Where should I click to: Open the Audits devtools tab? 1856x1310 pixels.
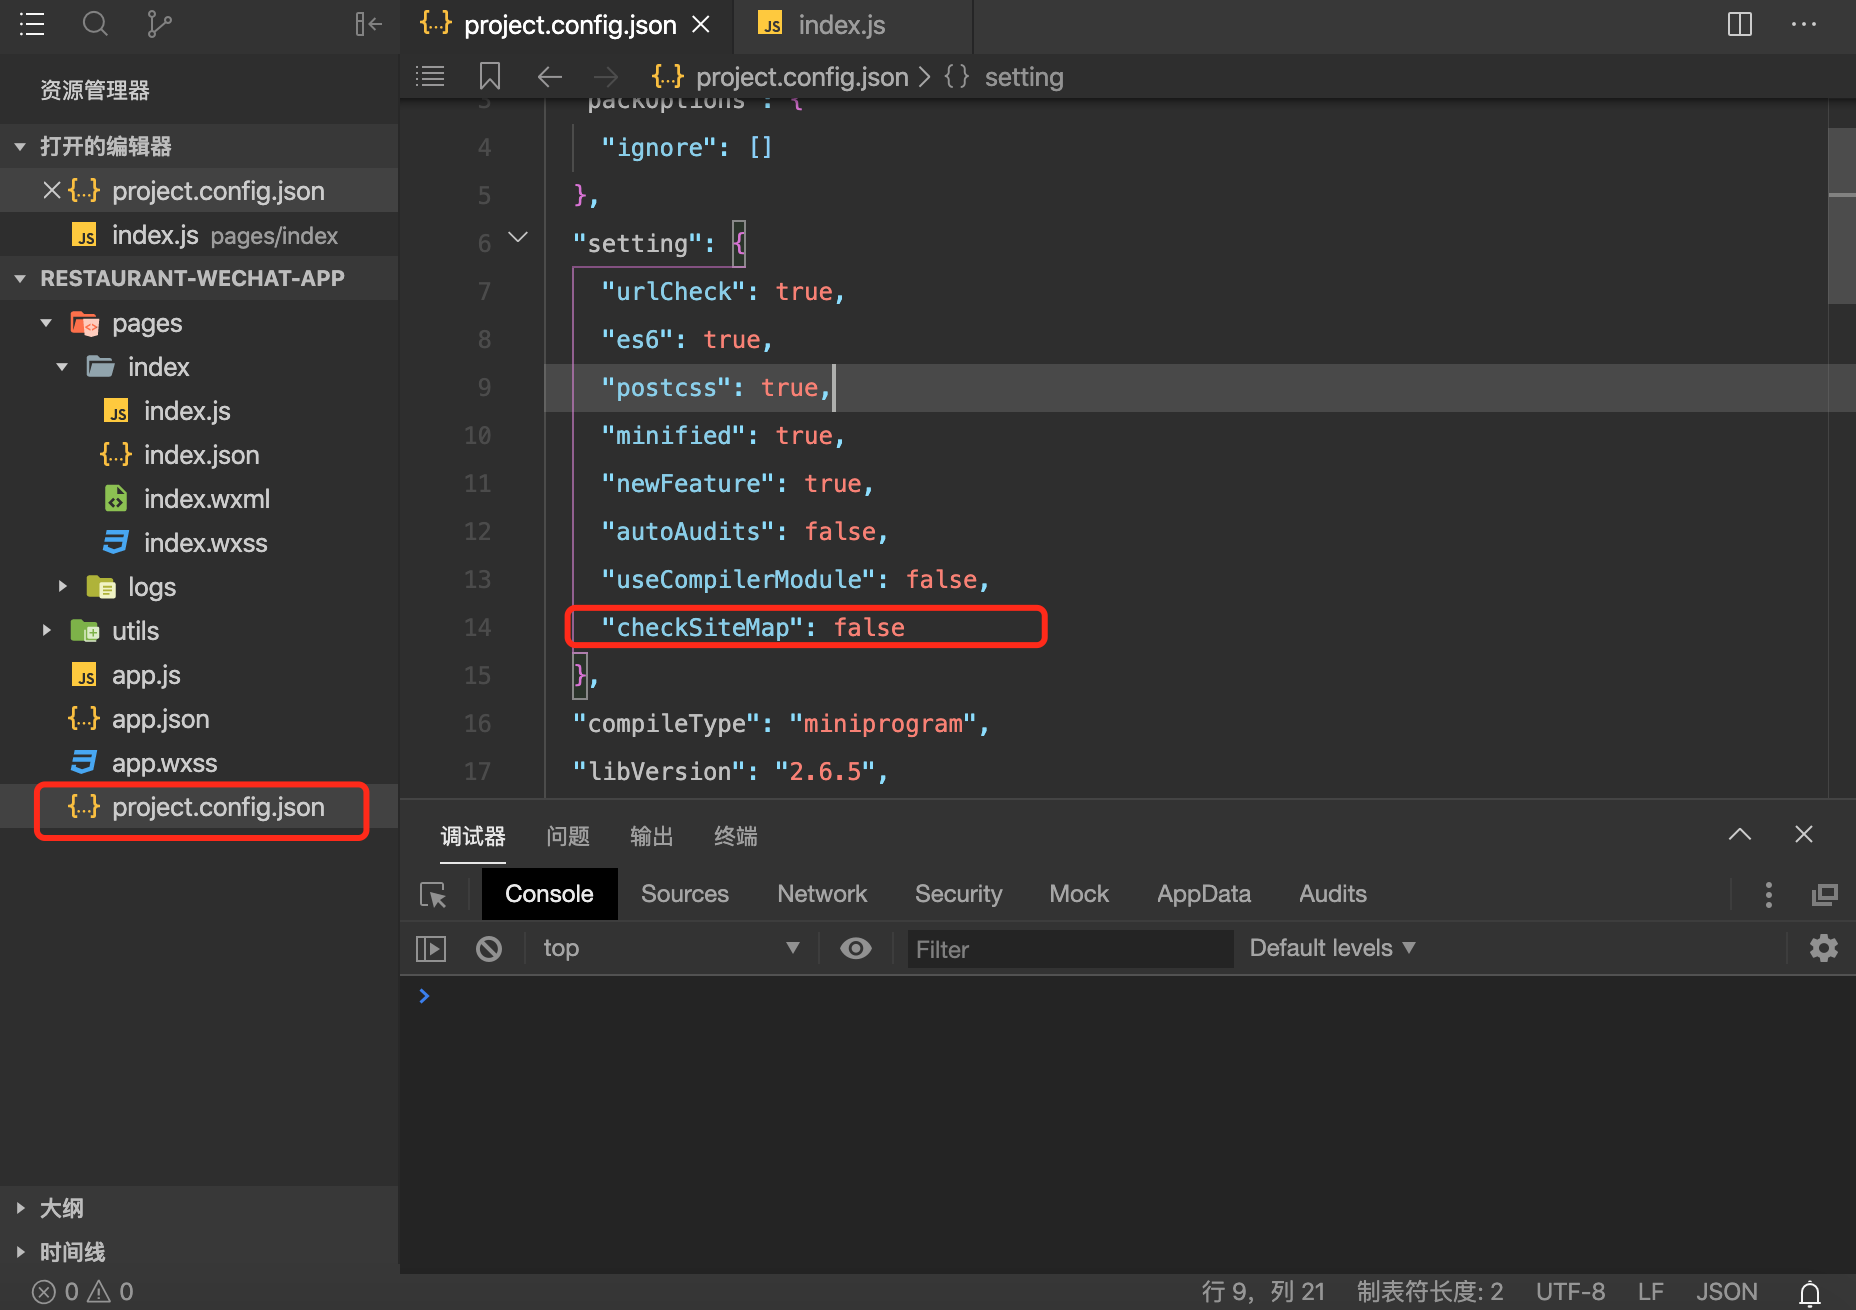click(1332, 894)
